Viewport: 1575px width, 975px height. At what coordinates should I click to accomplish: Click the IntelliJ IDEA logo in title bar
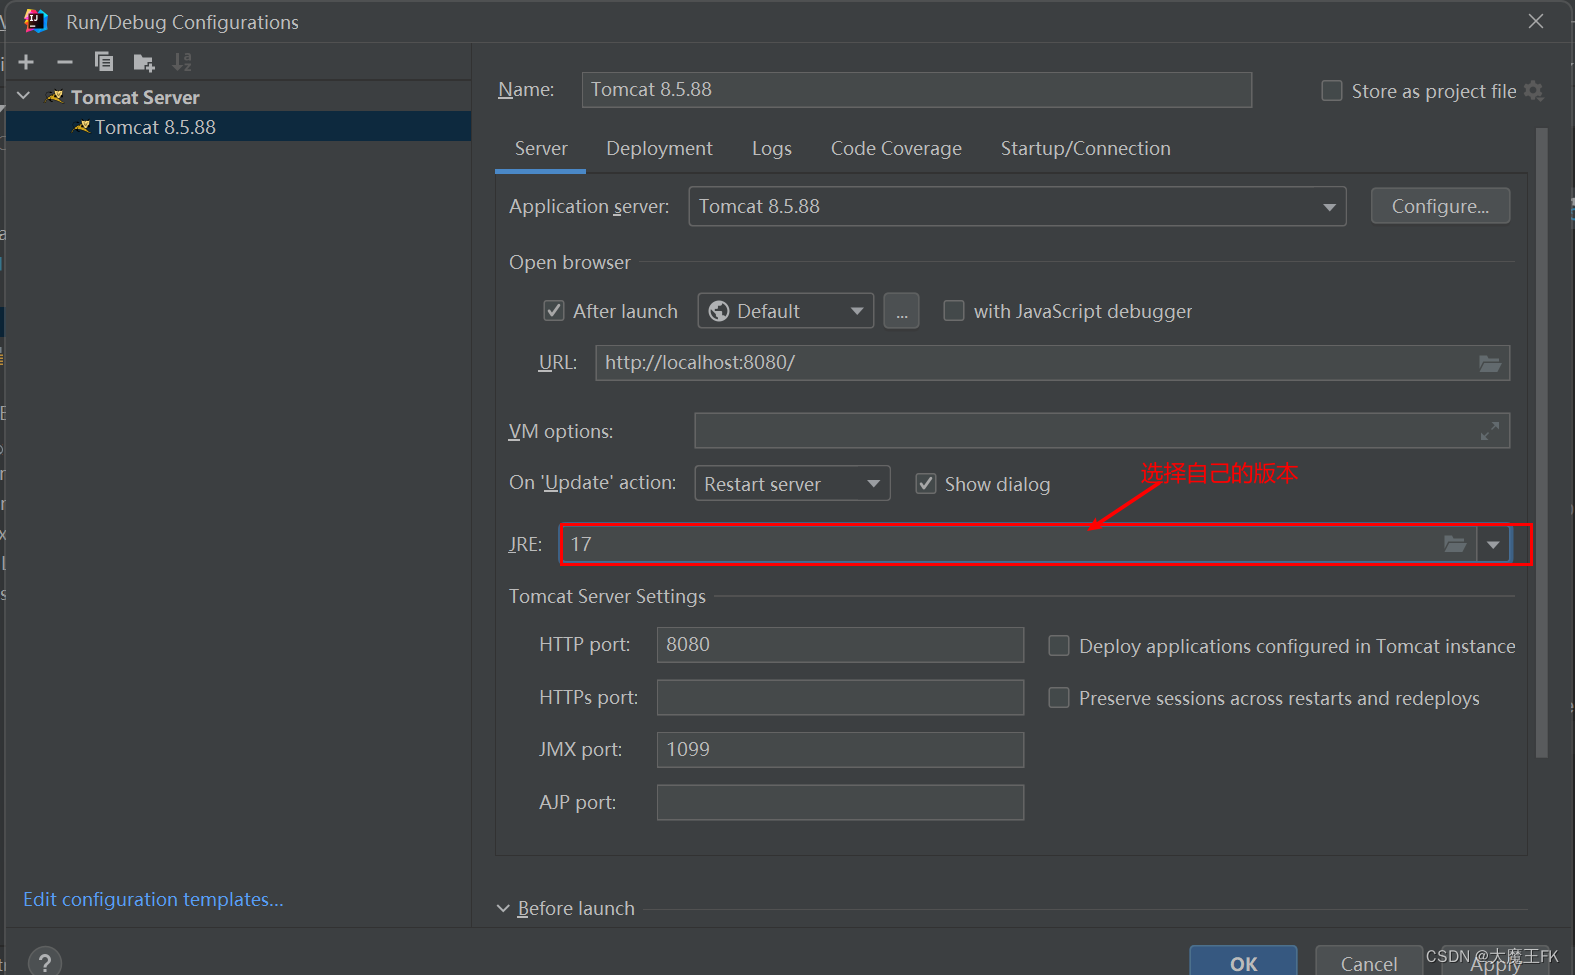coord(36,21)
